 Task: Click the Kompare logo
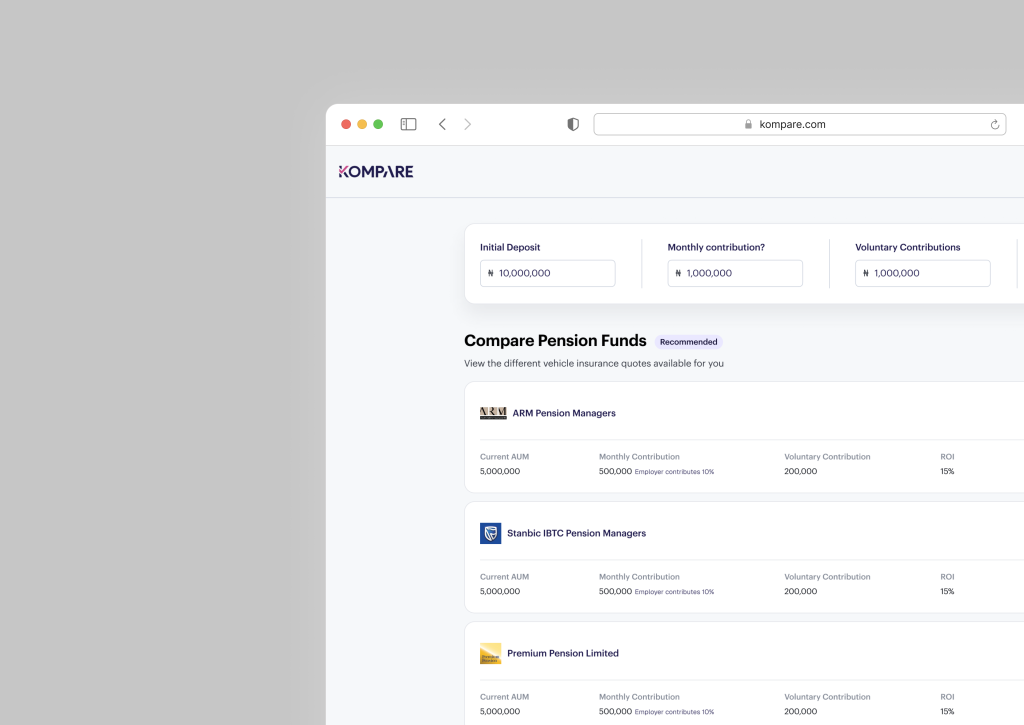pyautogui.click(x=376, y=172)
